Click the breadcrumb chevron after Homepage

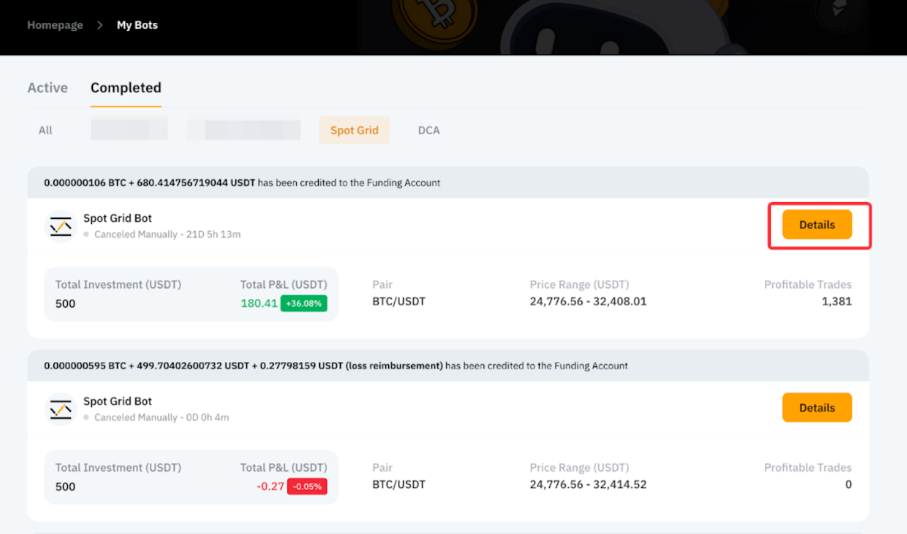coord(100,25)
